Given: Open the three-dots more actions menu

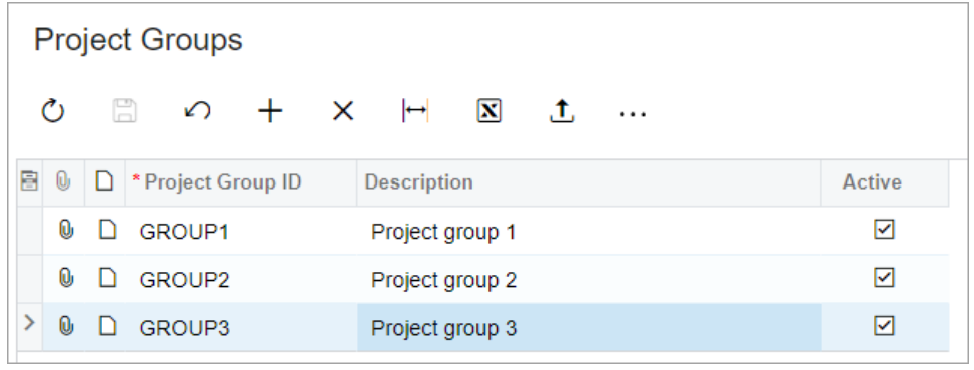Looking at the screenshot, I should [x=633, y=114].
